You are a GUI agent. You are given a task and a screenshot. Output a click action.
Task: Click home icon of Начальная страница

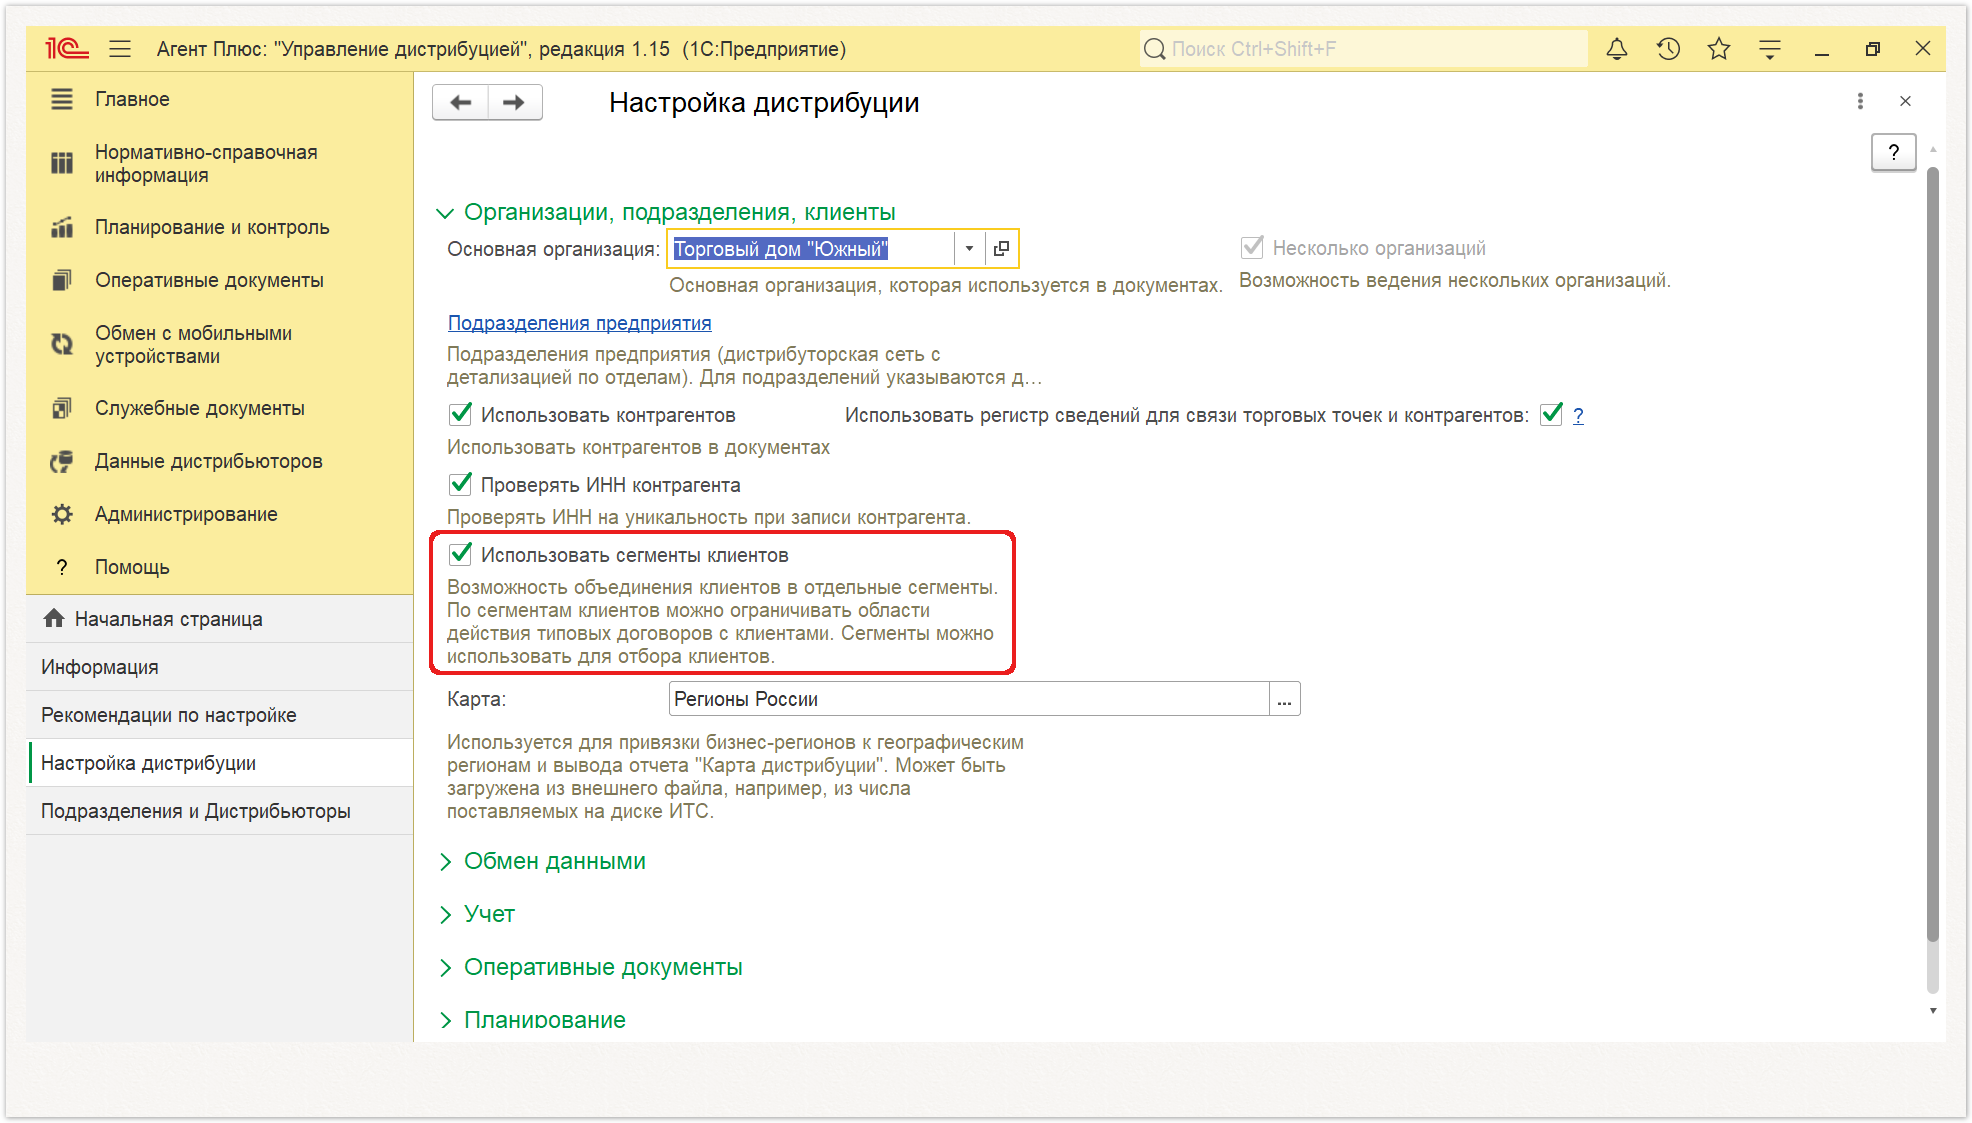click(54, 618)
